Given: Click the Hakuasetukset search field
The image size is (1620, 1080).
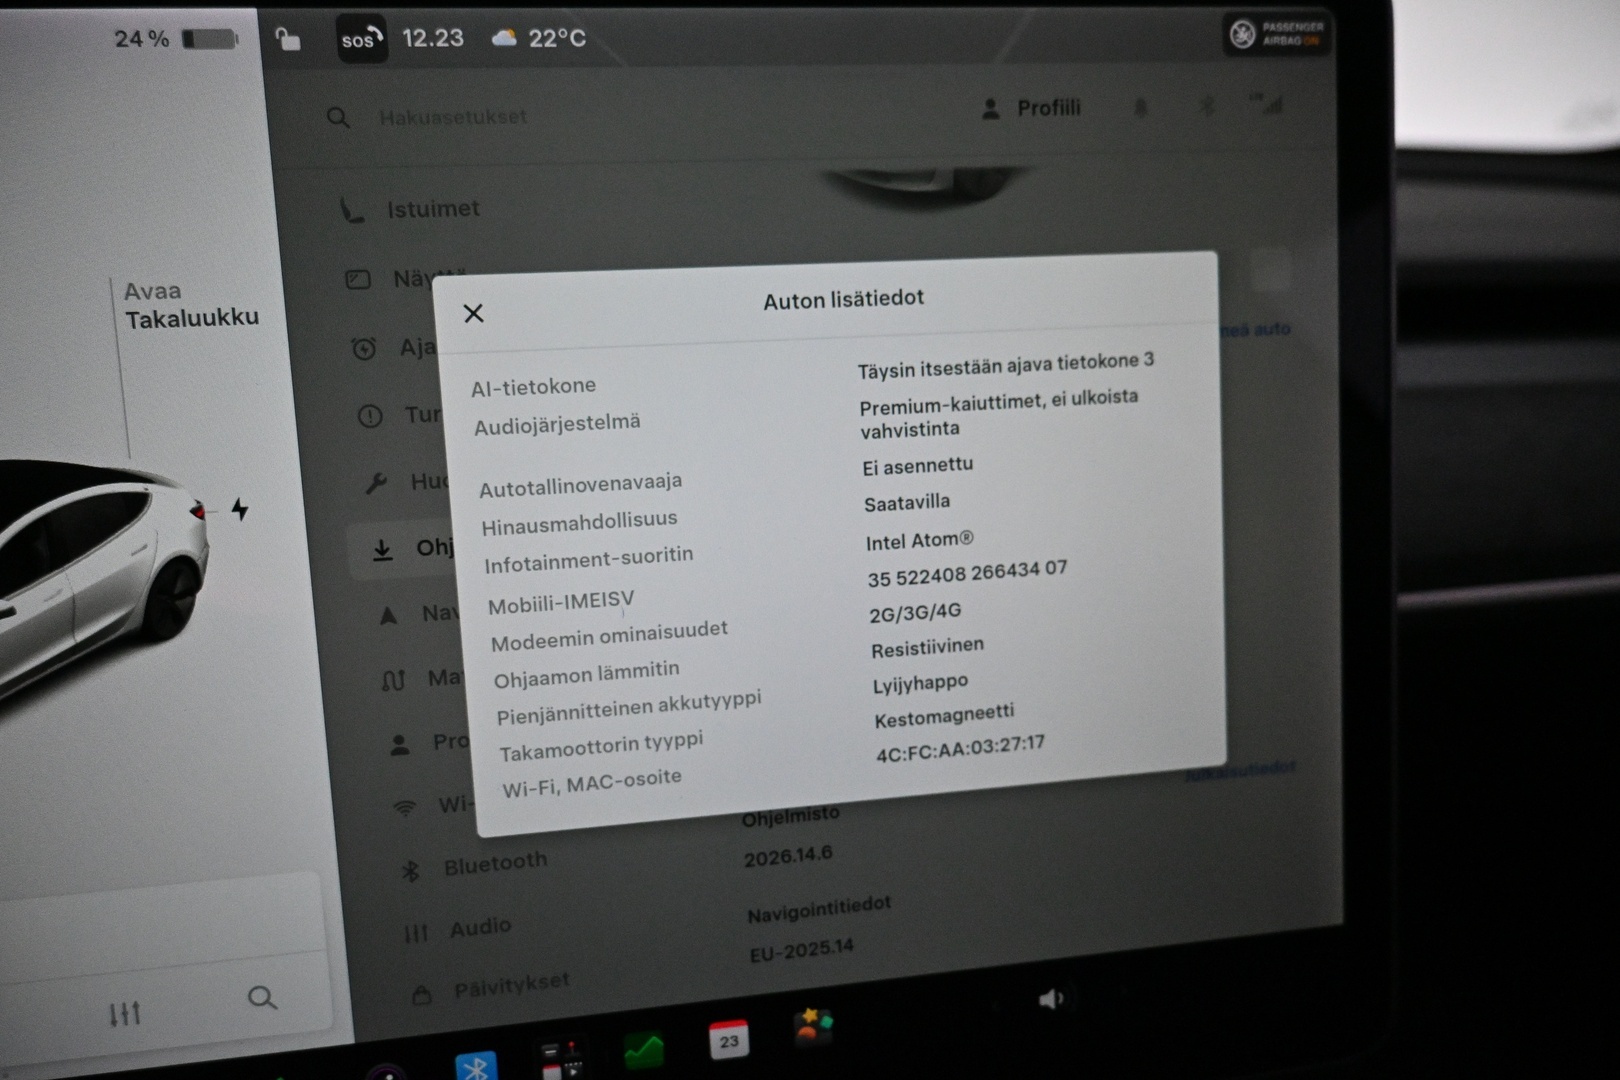Looking at the screenshot, I should 453,117.
